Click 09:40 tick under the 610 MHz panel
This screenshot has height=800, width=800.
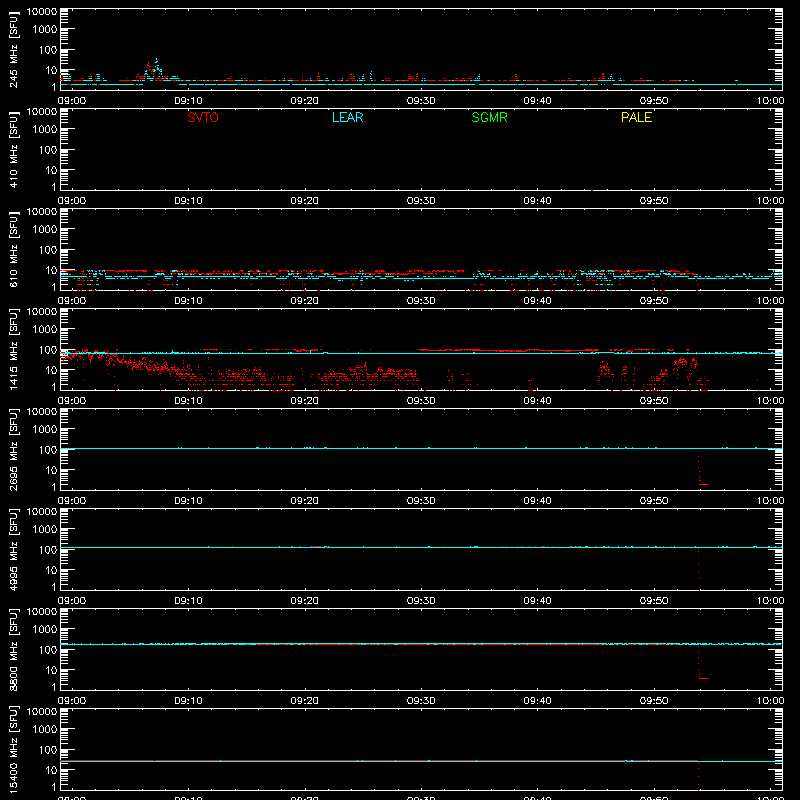tap(537, 301)
